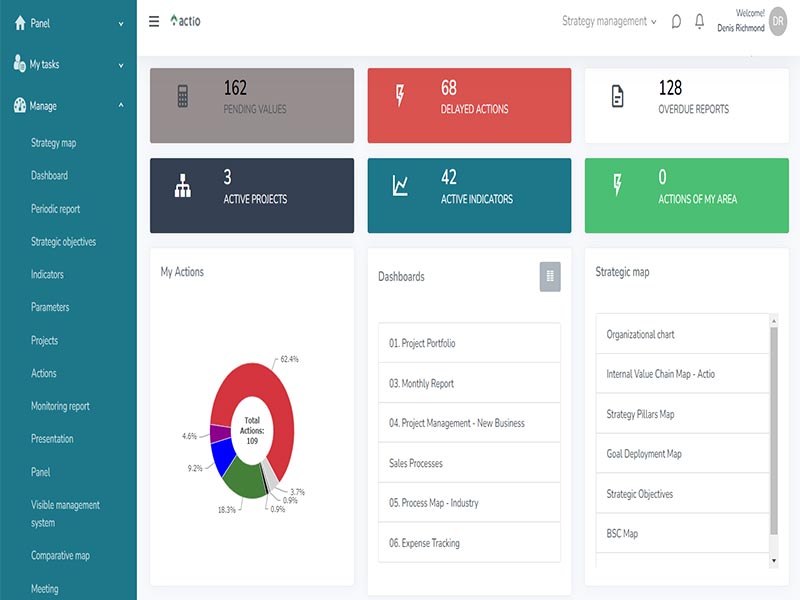Open the 03. Monthly Report dashboard
Image resolution: width=800 pixels, height=600 pixels.
(468, 383)
